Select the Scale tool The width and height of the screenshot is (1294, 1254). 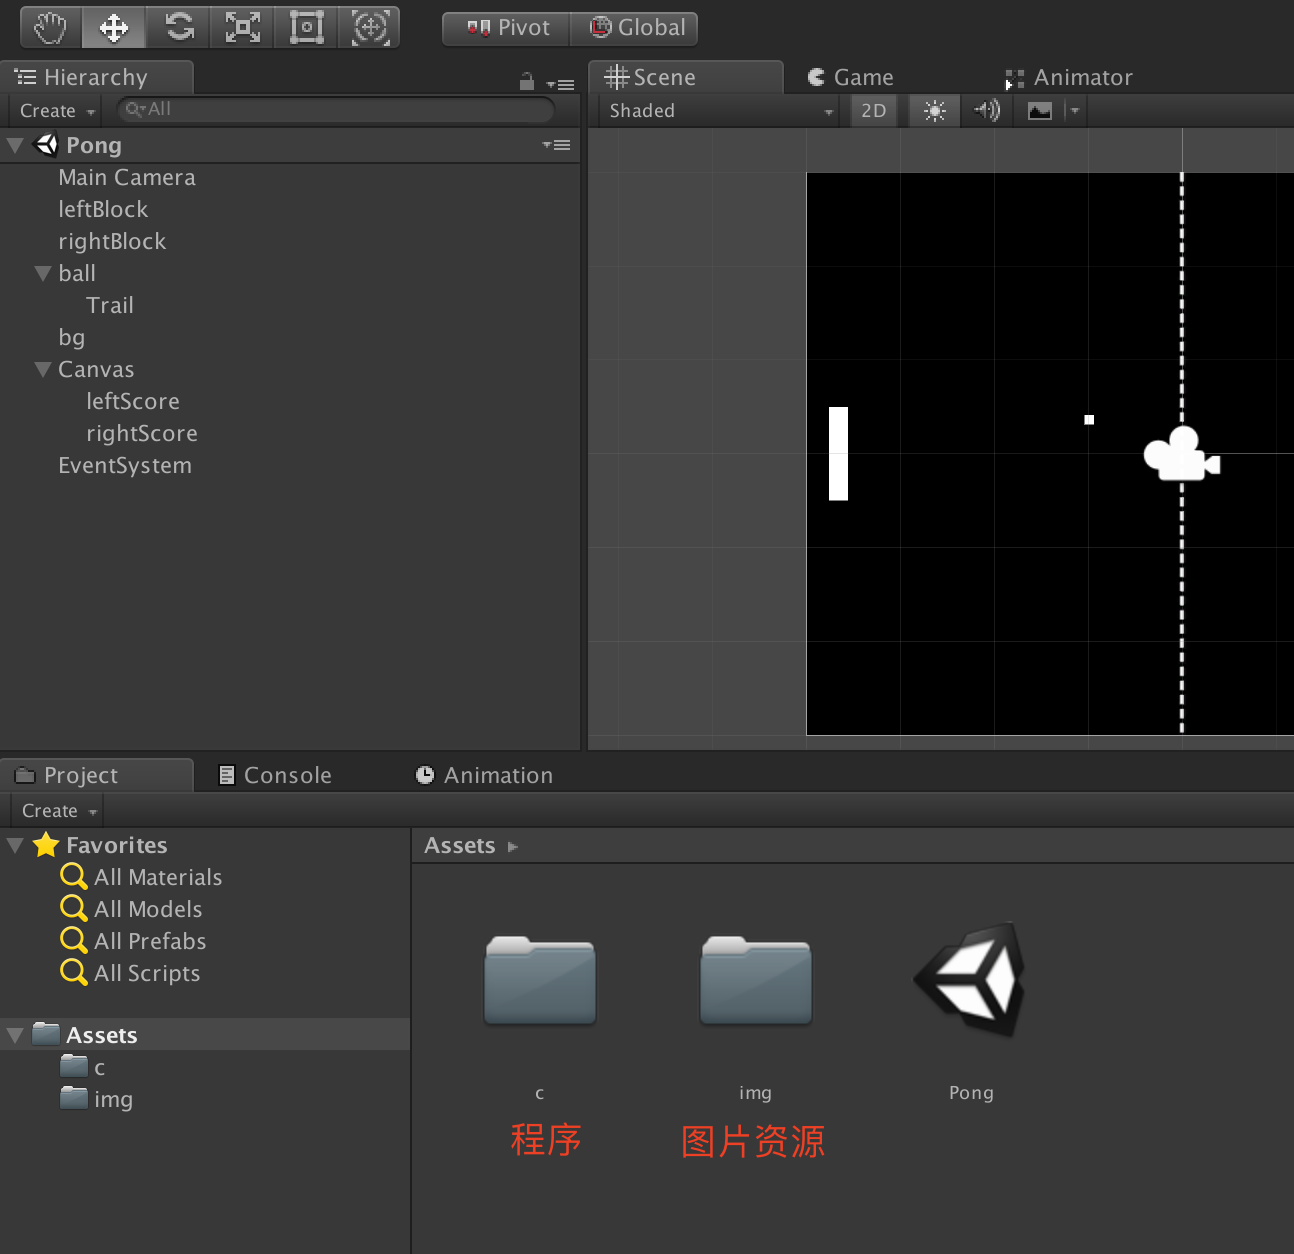point(241,27)
